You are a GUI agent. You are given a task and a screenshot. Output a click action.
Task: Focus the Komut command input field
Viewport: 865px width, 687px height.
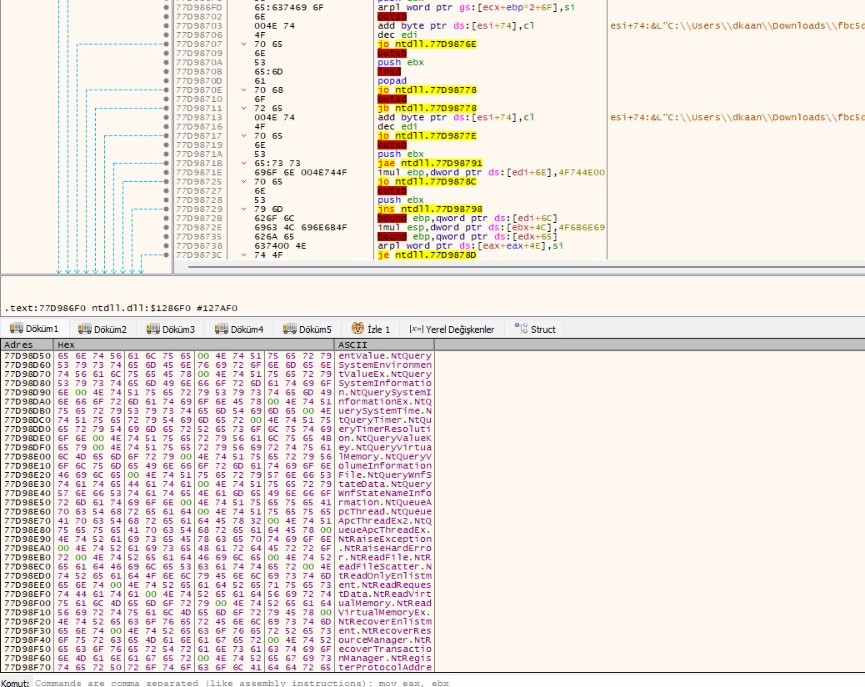pos(448,683)
